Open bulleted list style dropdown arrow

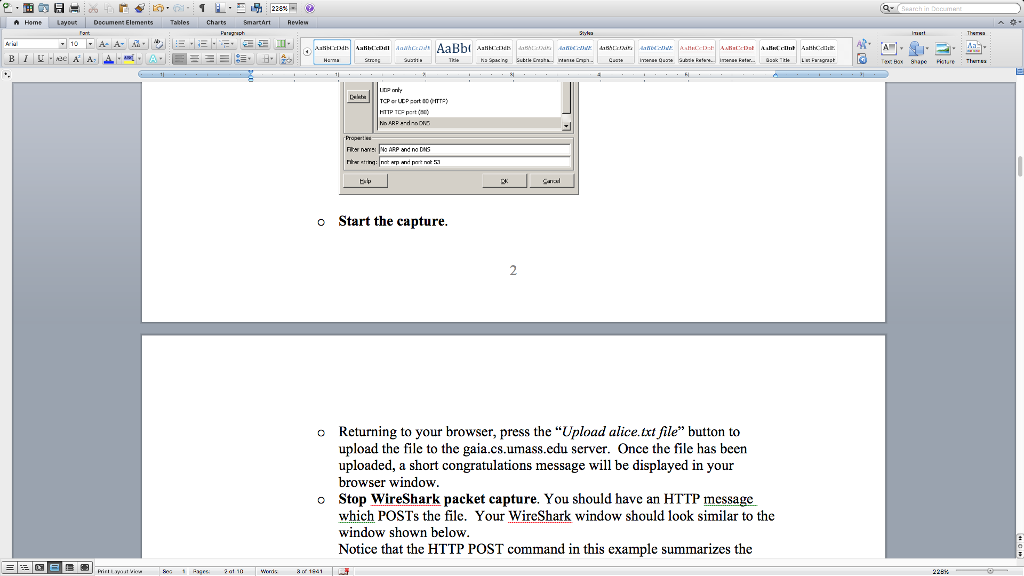191,44
